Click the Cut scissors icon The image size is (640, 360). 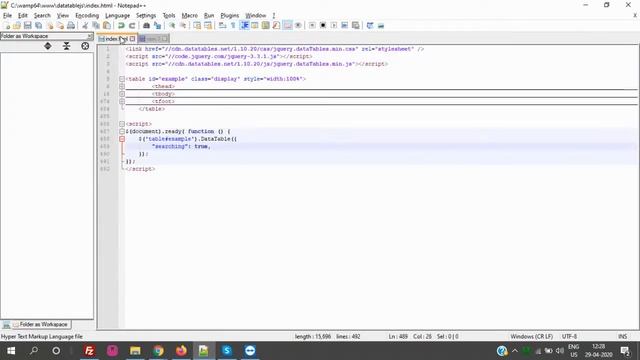coord(85,25)
